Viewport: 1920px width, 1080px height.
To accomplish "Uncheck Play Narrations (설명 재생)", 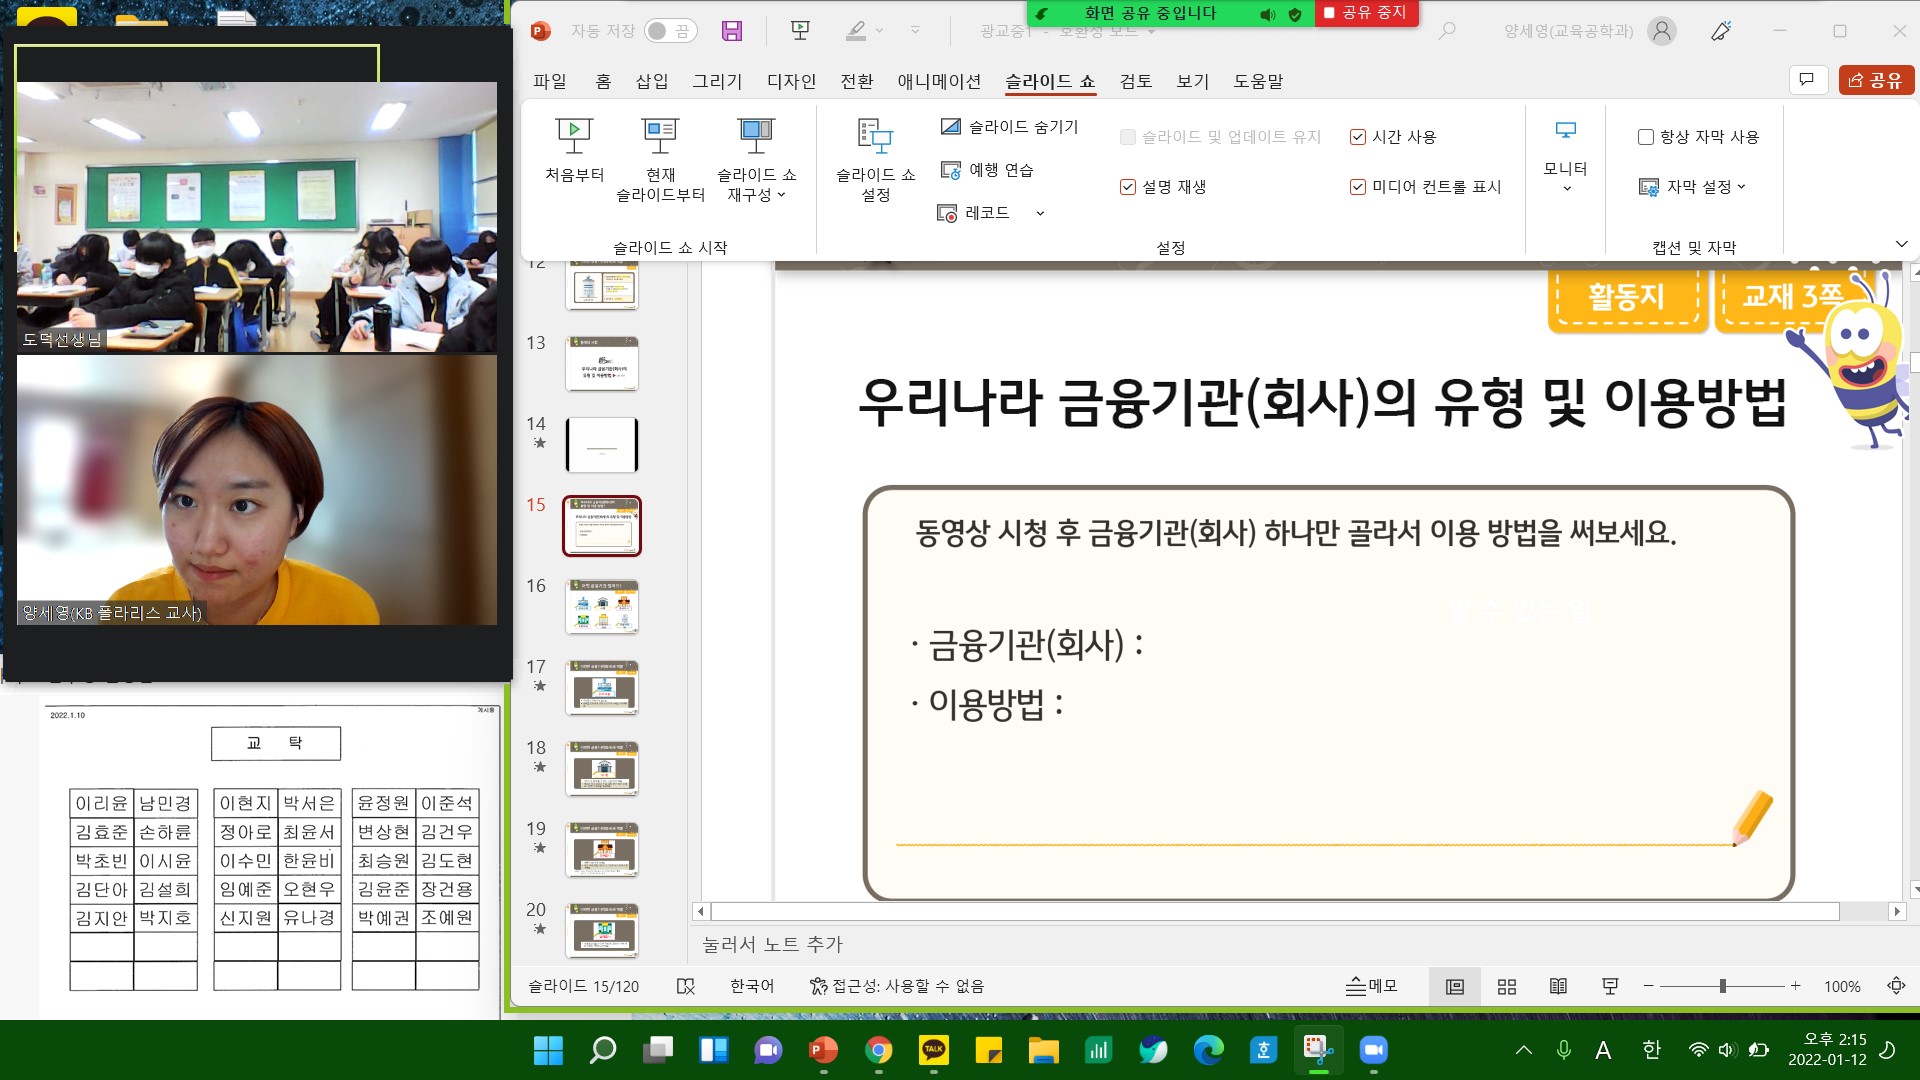I will [x=1128, y=187].
